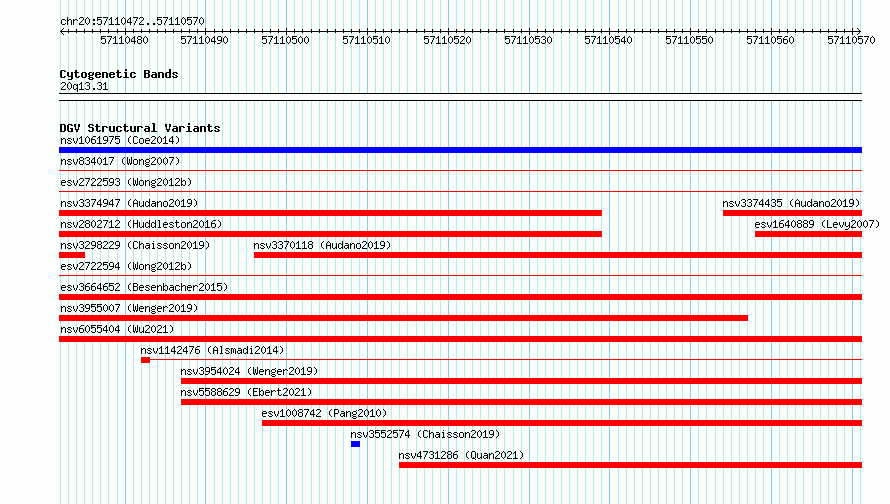
Task: Click ruler position 57110550
Action: point(690,40)
